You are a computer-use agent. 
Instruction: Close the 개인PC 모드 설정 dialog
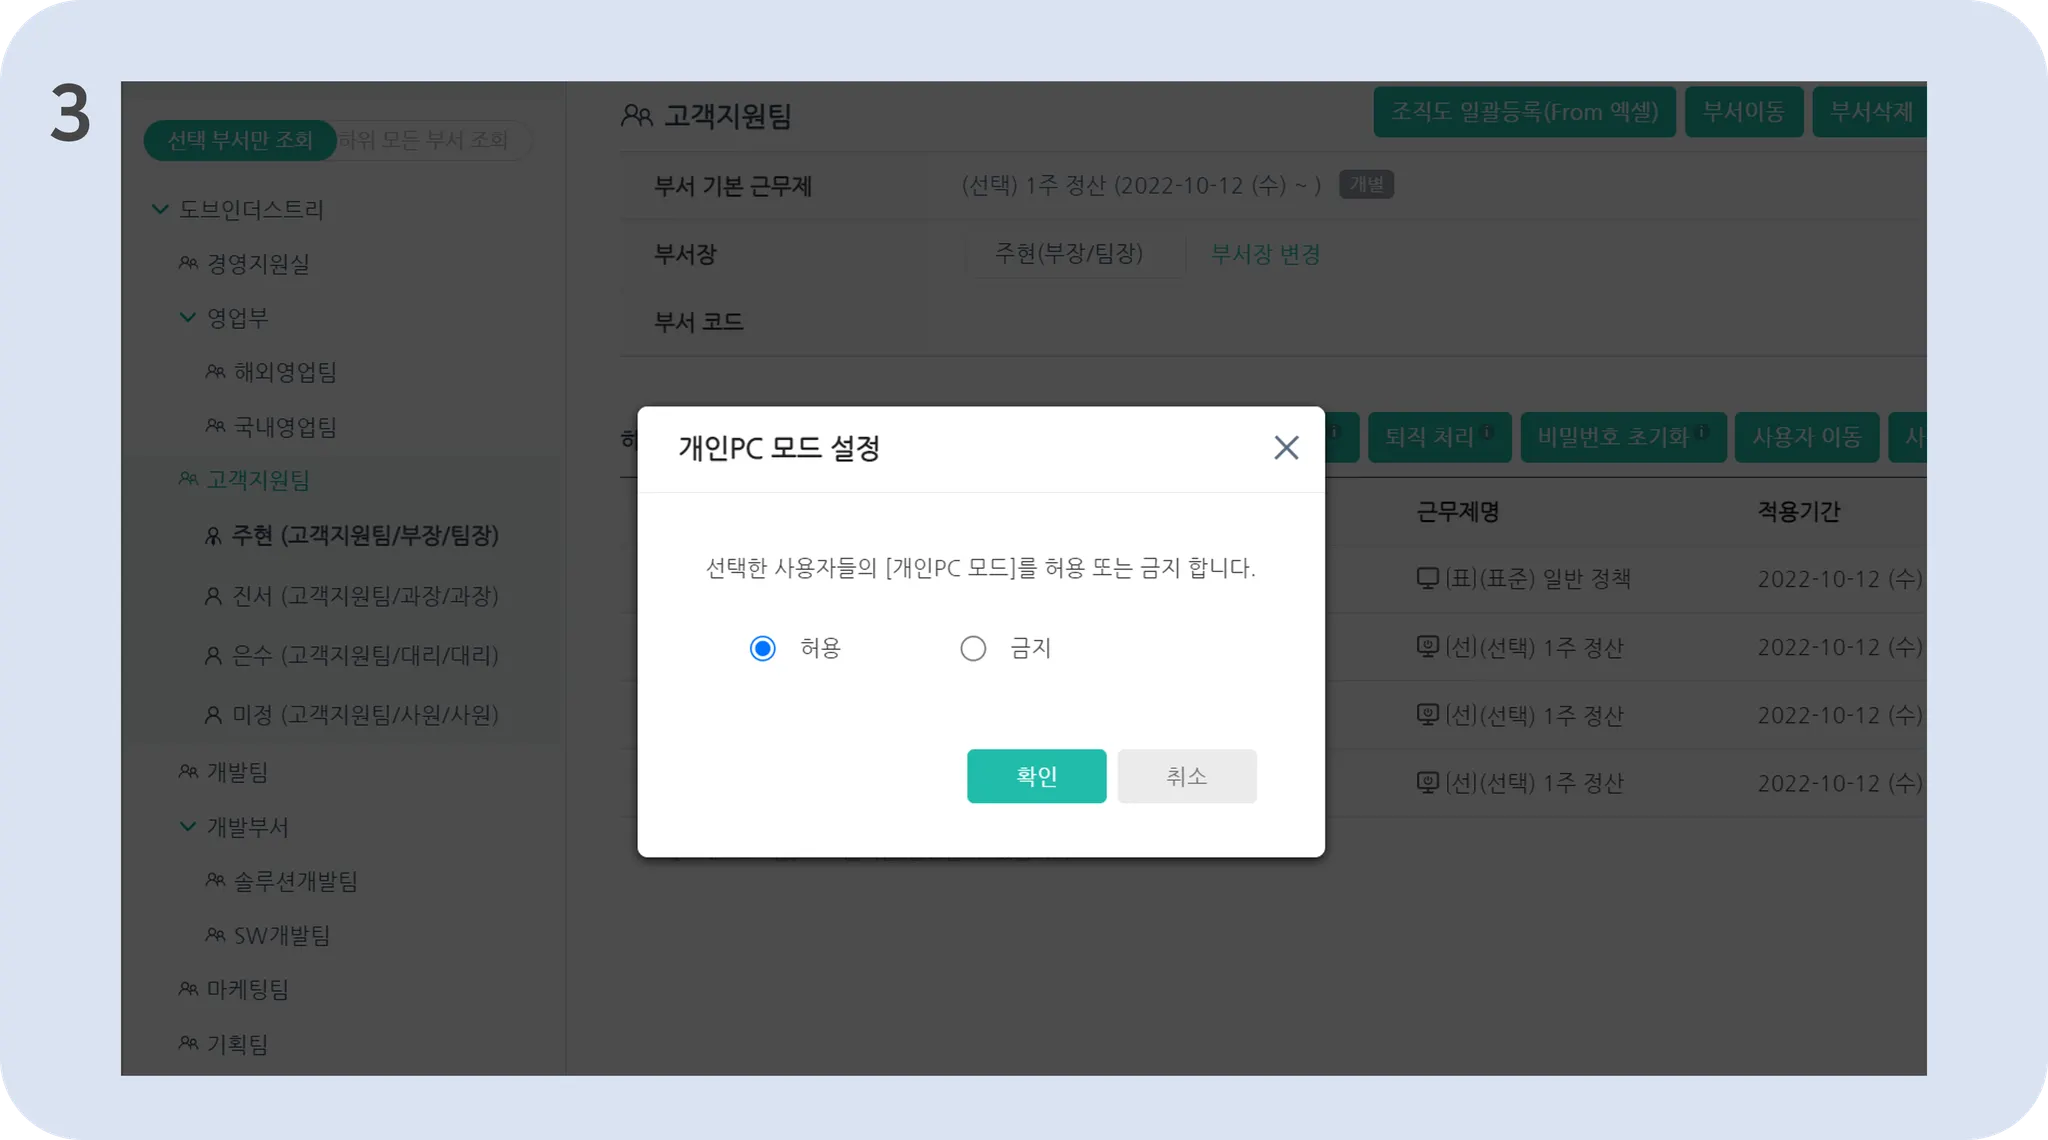(1286, 447)
